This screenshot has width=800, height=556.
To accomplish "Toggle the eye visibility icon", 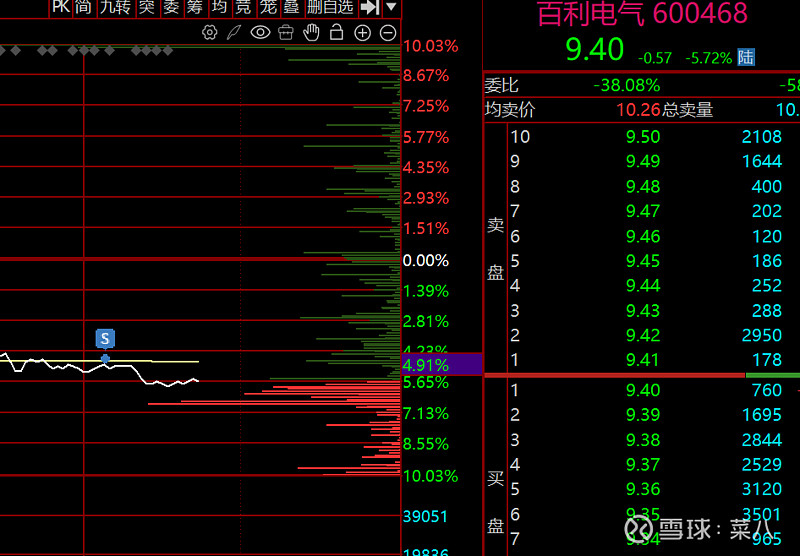I will (x=260, y=33).
